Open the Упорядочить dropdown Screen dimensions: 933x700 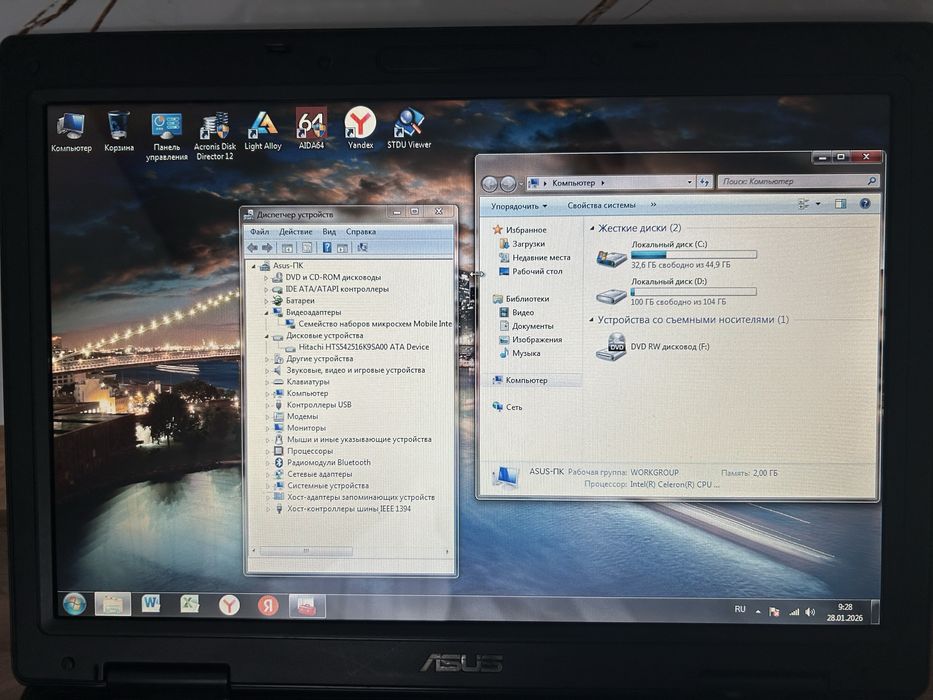tap(518, 206)
